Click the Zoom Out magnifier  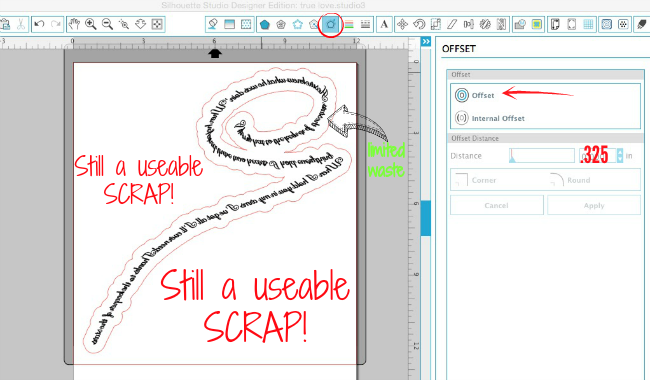tap(107, 24)
